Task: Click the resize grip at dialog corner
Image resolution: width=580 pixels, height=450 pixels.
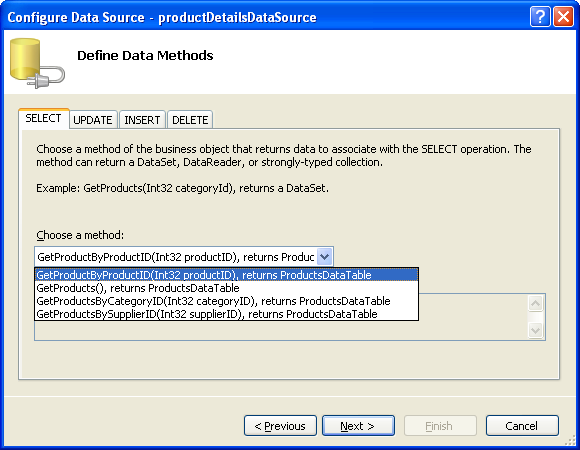Action: pos(570,440)
